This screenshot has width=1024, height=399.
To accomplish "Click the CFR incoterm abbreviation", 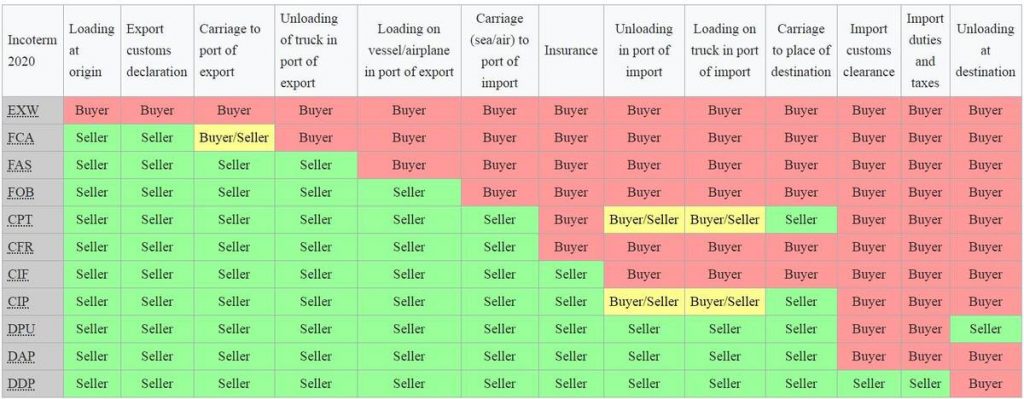I will (x=21, y=247).
